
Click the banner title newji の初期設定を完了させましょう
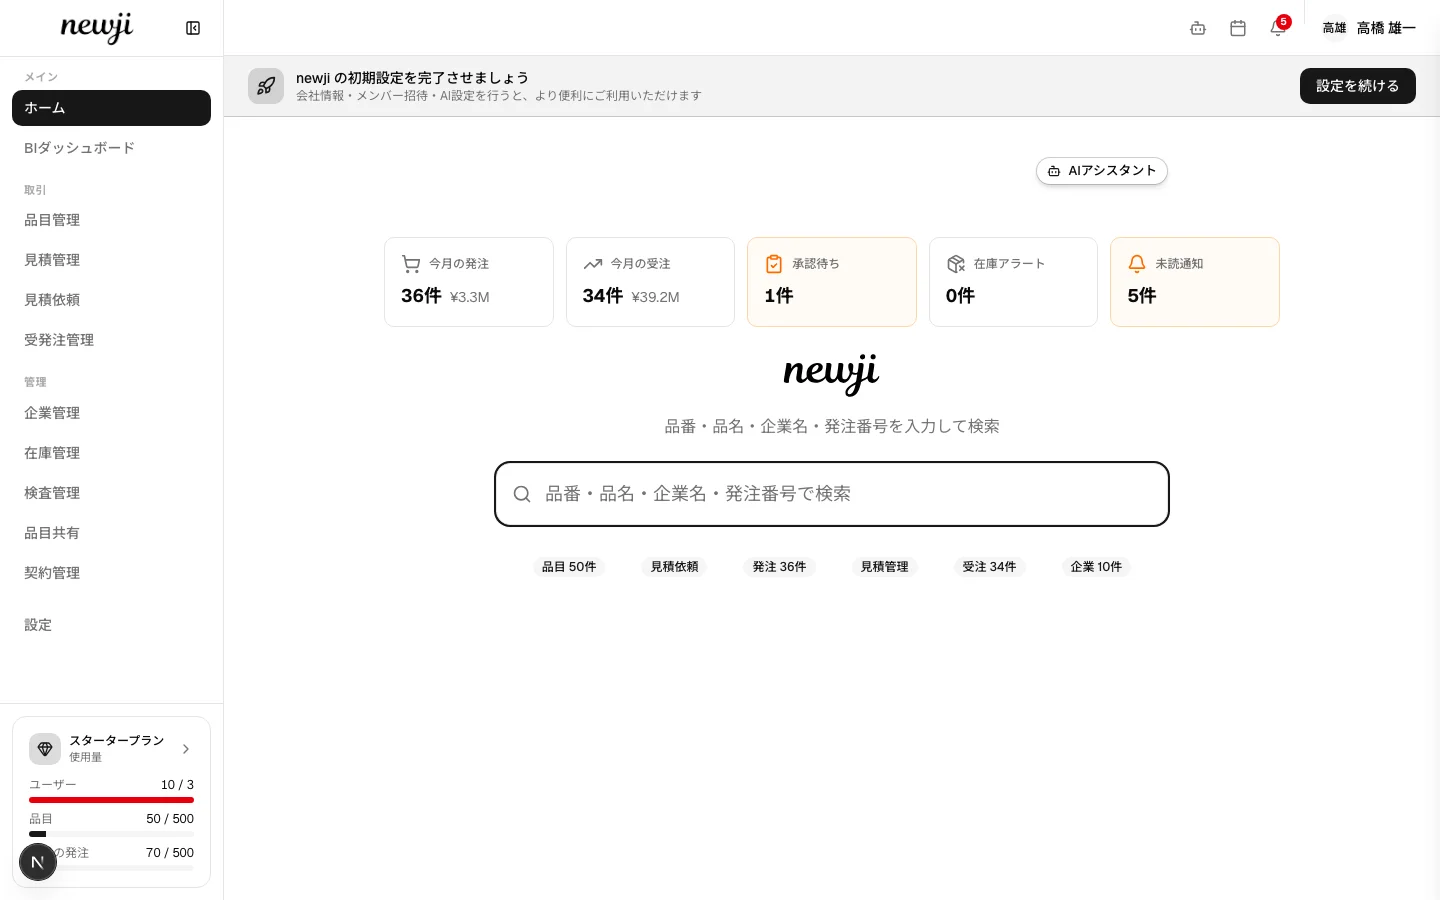[412, 78]
